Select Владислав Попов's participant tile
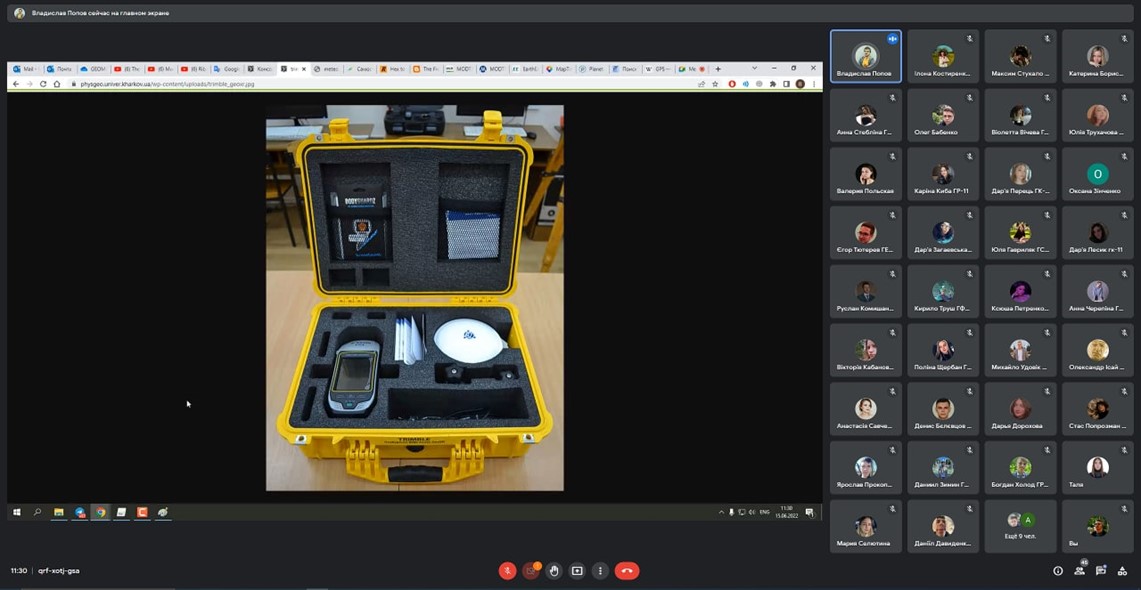The width and height of the screenshot is (1141, 590). click(865, 57)
